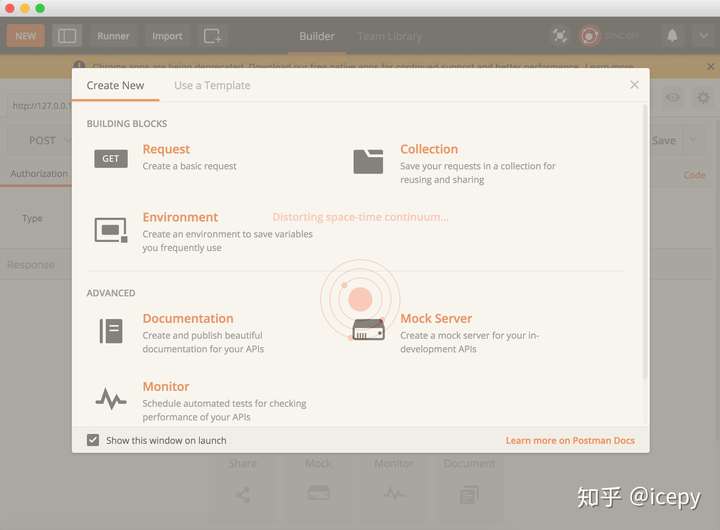Click the Collection folder icon
720x530 pixels.
pyautogui.click(x=368, y=161)
